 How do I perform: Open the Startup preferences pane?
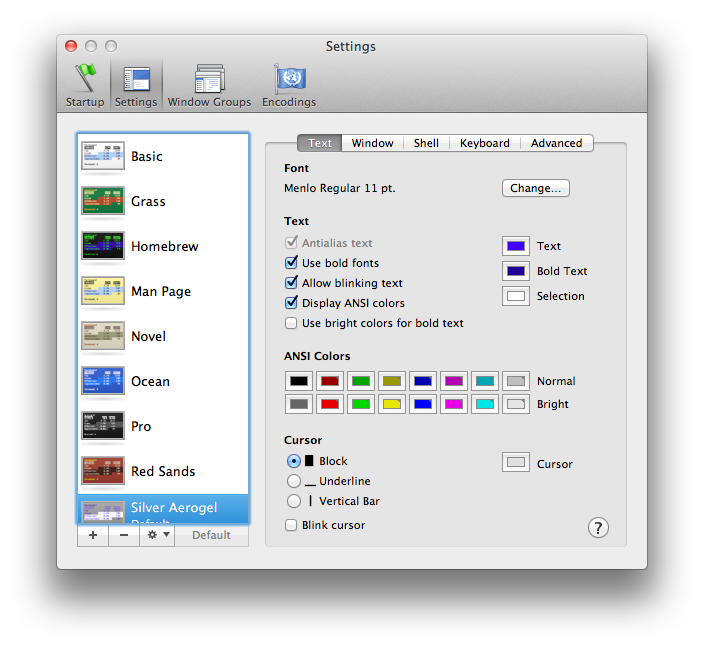[x=85, y=85]
